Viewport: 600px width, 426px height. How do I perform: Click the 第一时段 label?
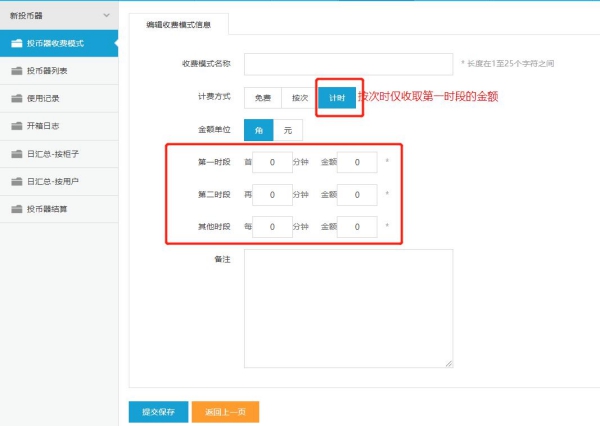[214, 162]
